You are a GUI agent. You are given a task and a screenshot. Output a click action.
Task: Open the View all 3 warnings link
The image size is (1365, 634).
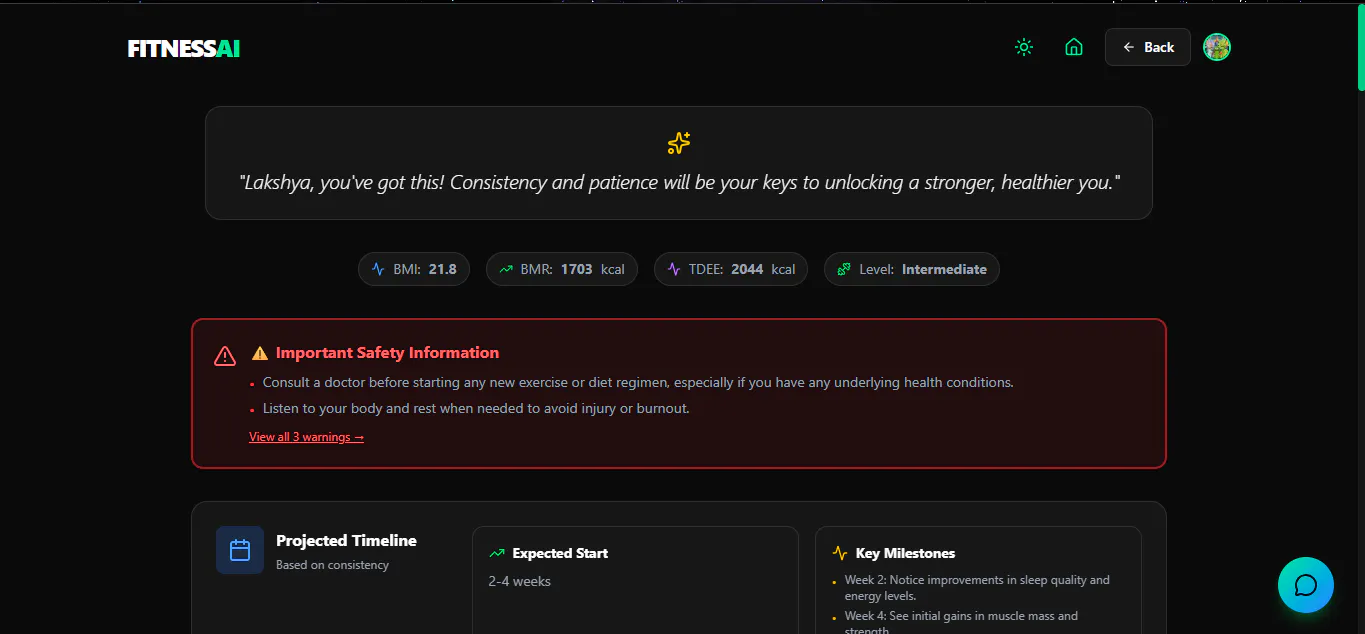pos(306,437)
